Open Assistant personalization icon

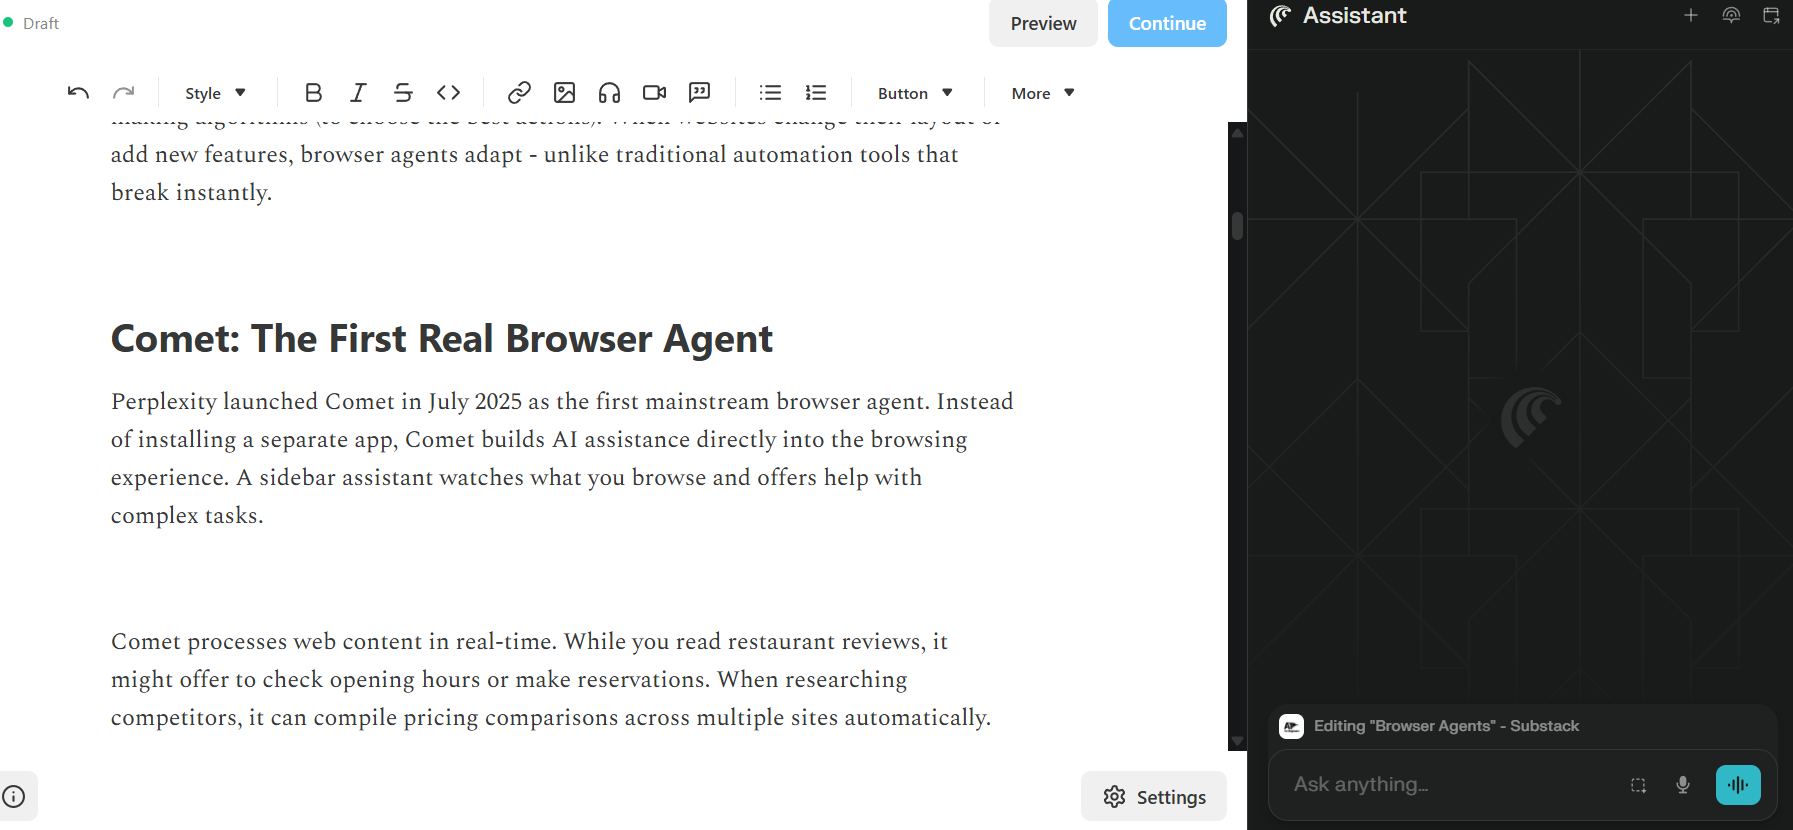1731,15
